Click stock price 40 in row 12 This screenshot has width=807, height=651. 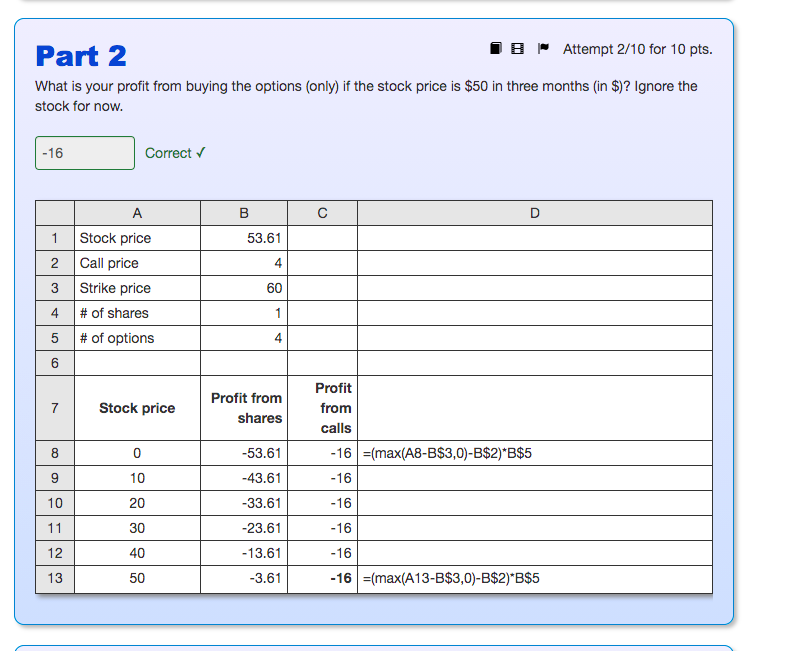pyautogui.click(x=137, y=553)
